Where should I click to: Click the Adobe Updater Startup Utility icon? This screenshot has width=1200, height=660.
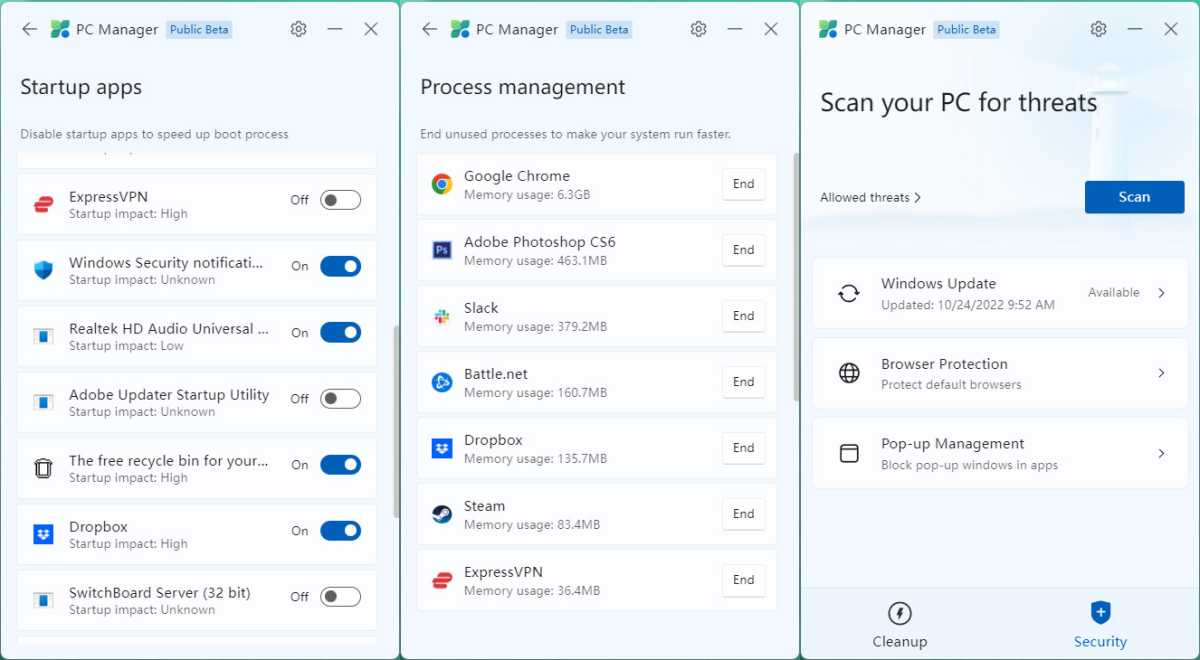click(x=43, y=402)
